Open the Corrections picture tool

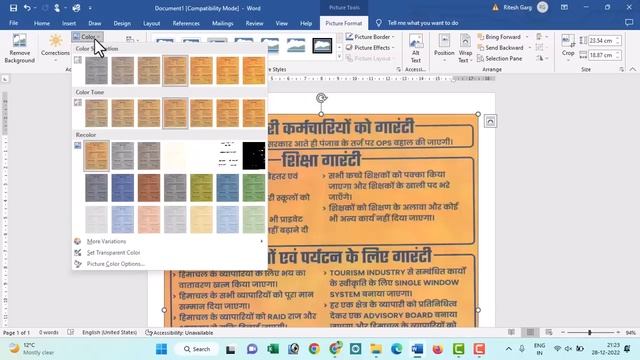(x=56, y=48)
